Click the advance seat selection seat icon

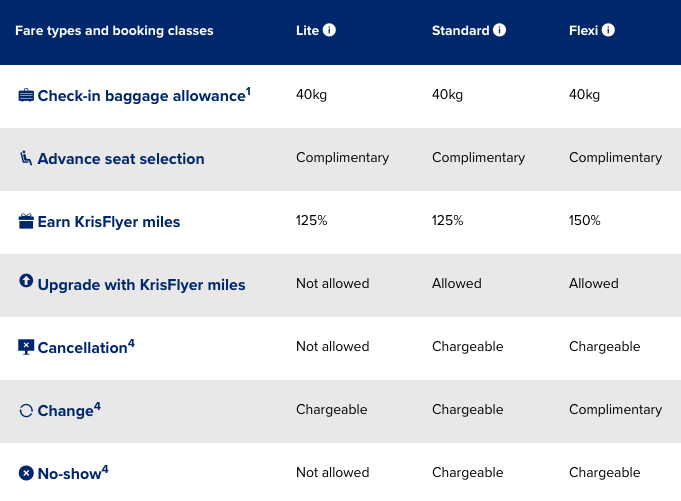26,158
